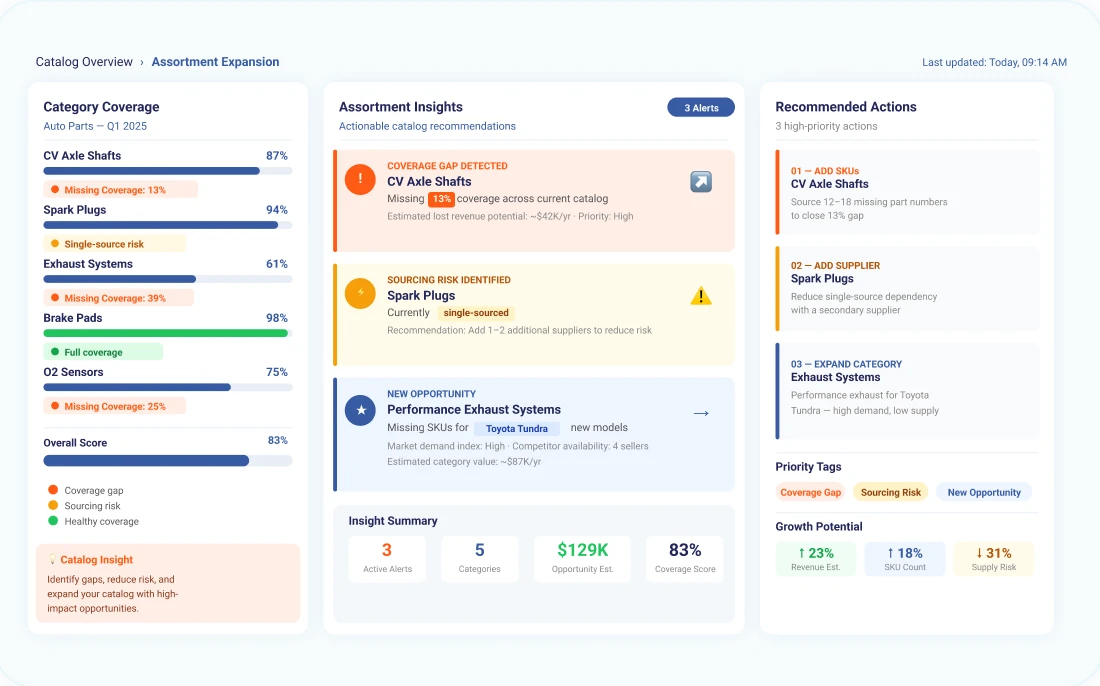
Task: Open CV Axle Shafts alert arrow icon
Action: click(701, 182)
